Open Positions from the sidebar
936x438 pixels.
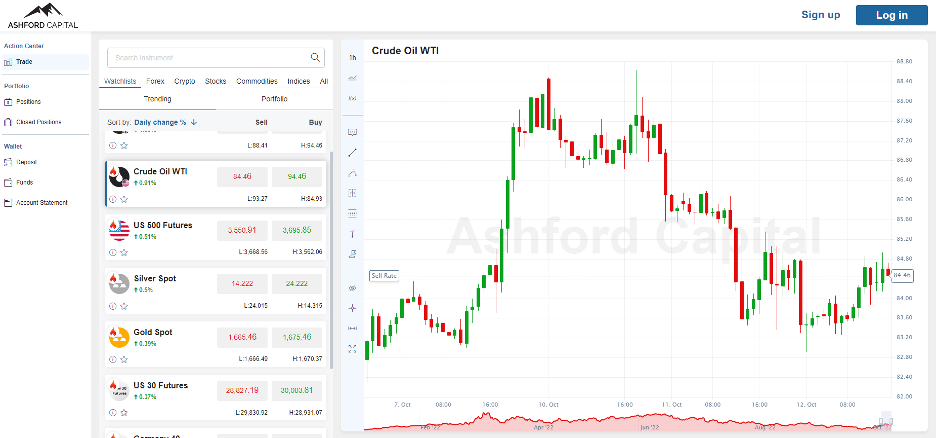click(28, 101)
